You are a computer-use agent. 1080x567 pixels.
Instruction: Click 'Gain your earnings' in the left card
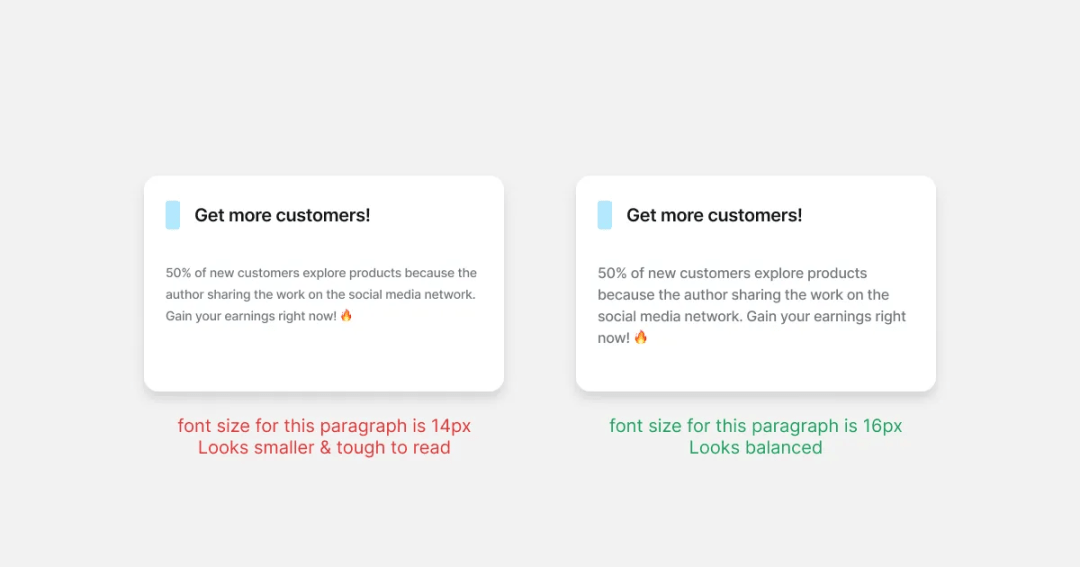tap(219, 316)
